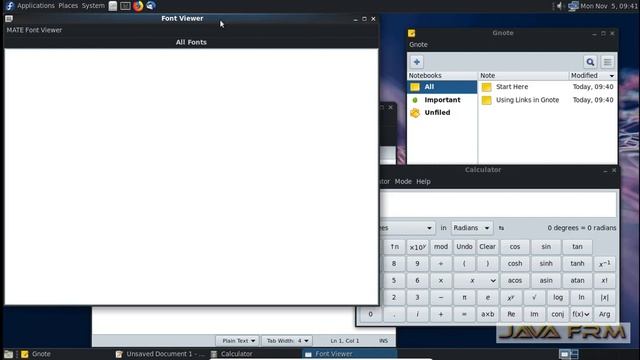This screenshot has width=640, height=360.
Task: Sort notes by Modified column
Action: click(x=592, y=76)
